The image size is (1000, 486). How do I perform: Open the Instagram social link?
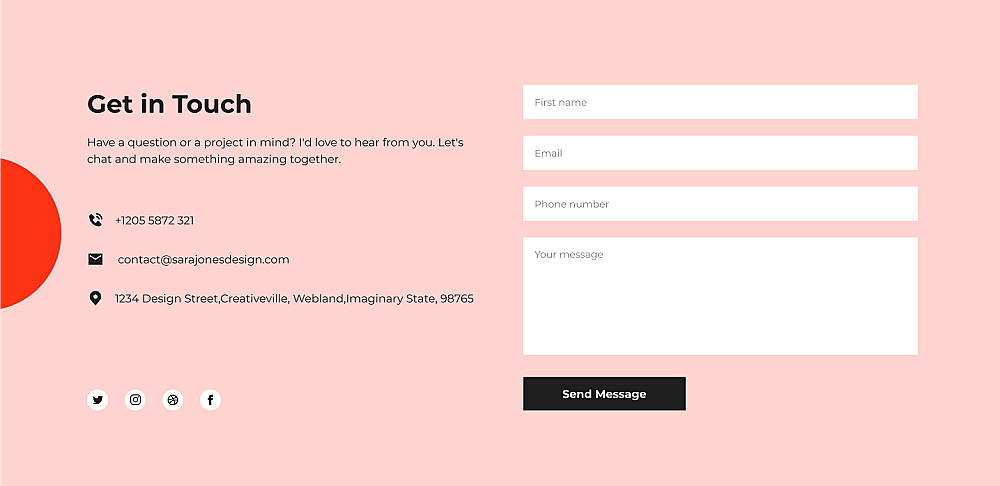click(135, 400)
